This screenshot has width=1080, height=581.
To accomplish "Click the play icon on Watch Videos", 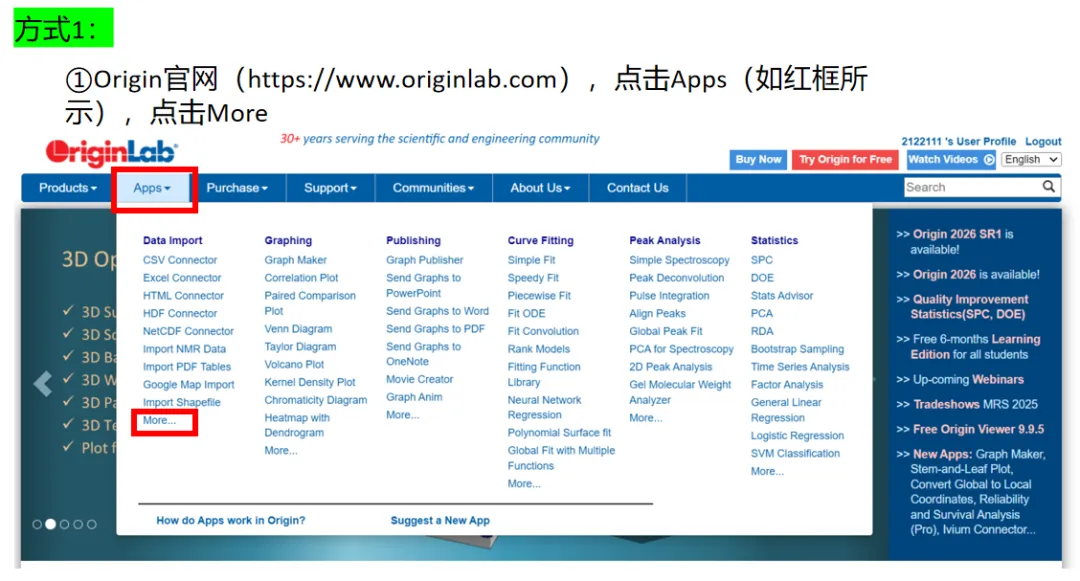I will tap(989, 160).
